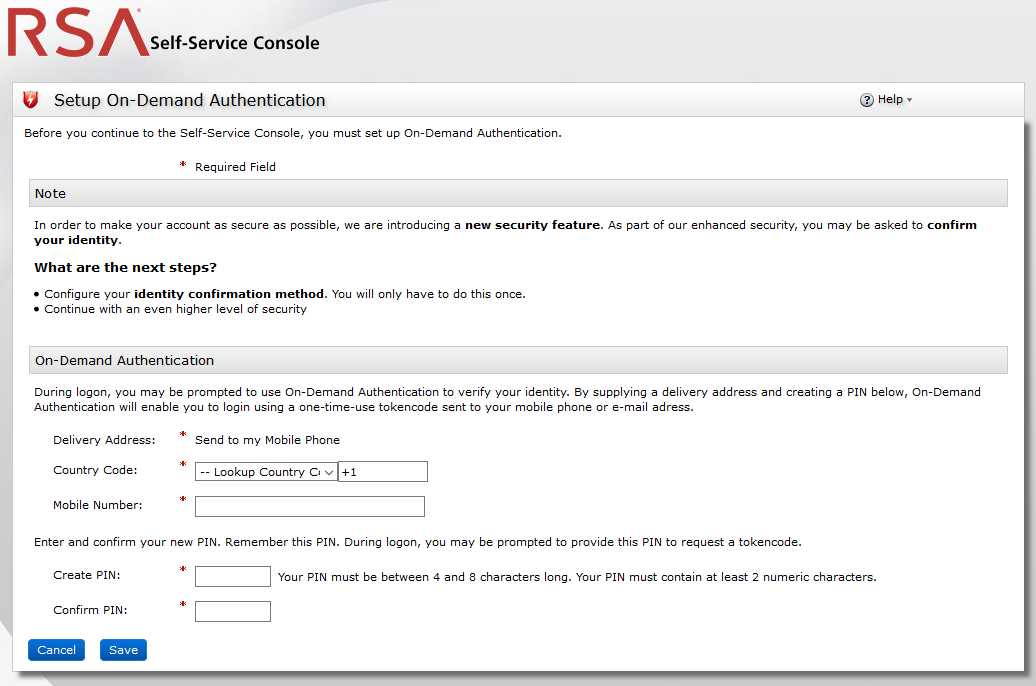Image resolution: width=1036 pixels, height=686 pixels.
Task: Click the Create PIN label
Action: 87,575
